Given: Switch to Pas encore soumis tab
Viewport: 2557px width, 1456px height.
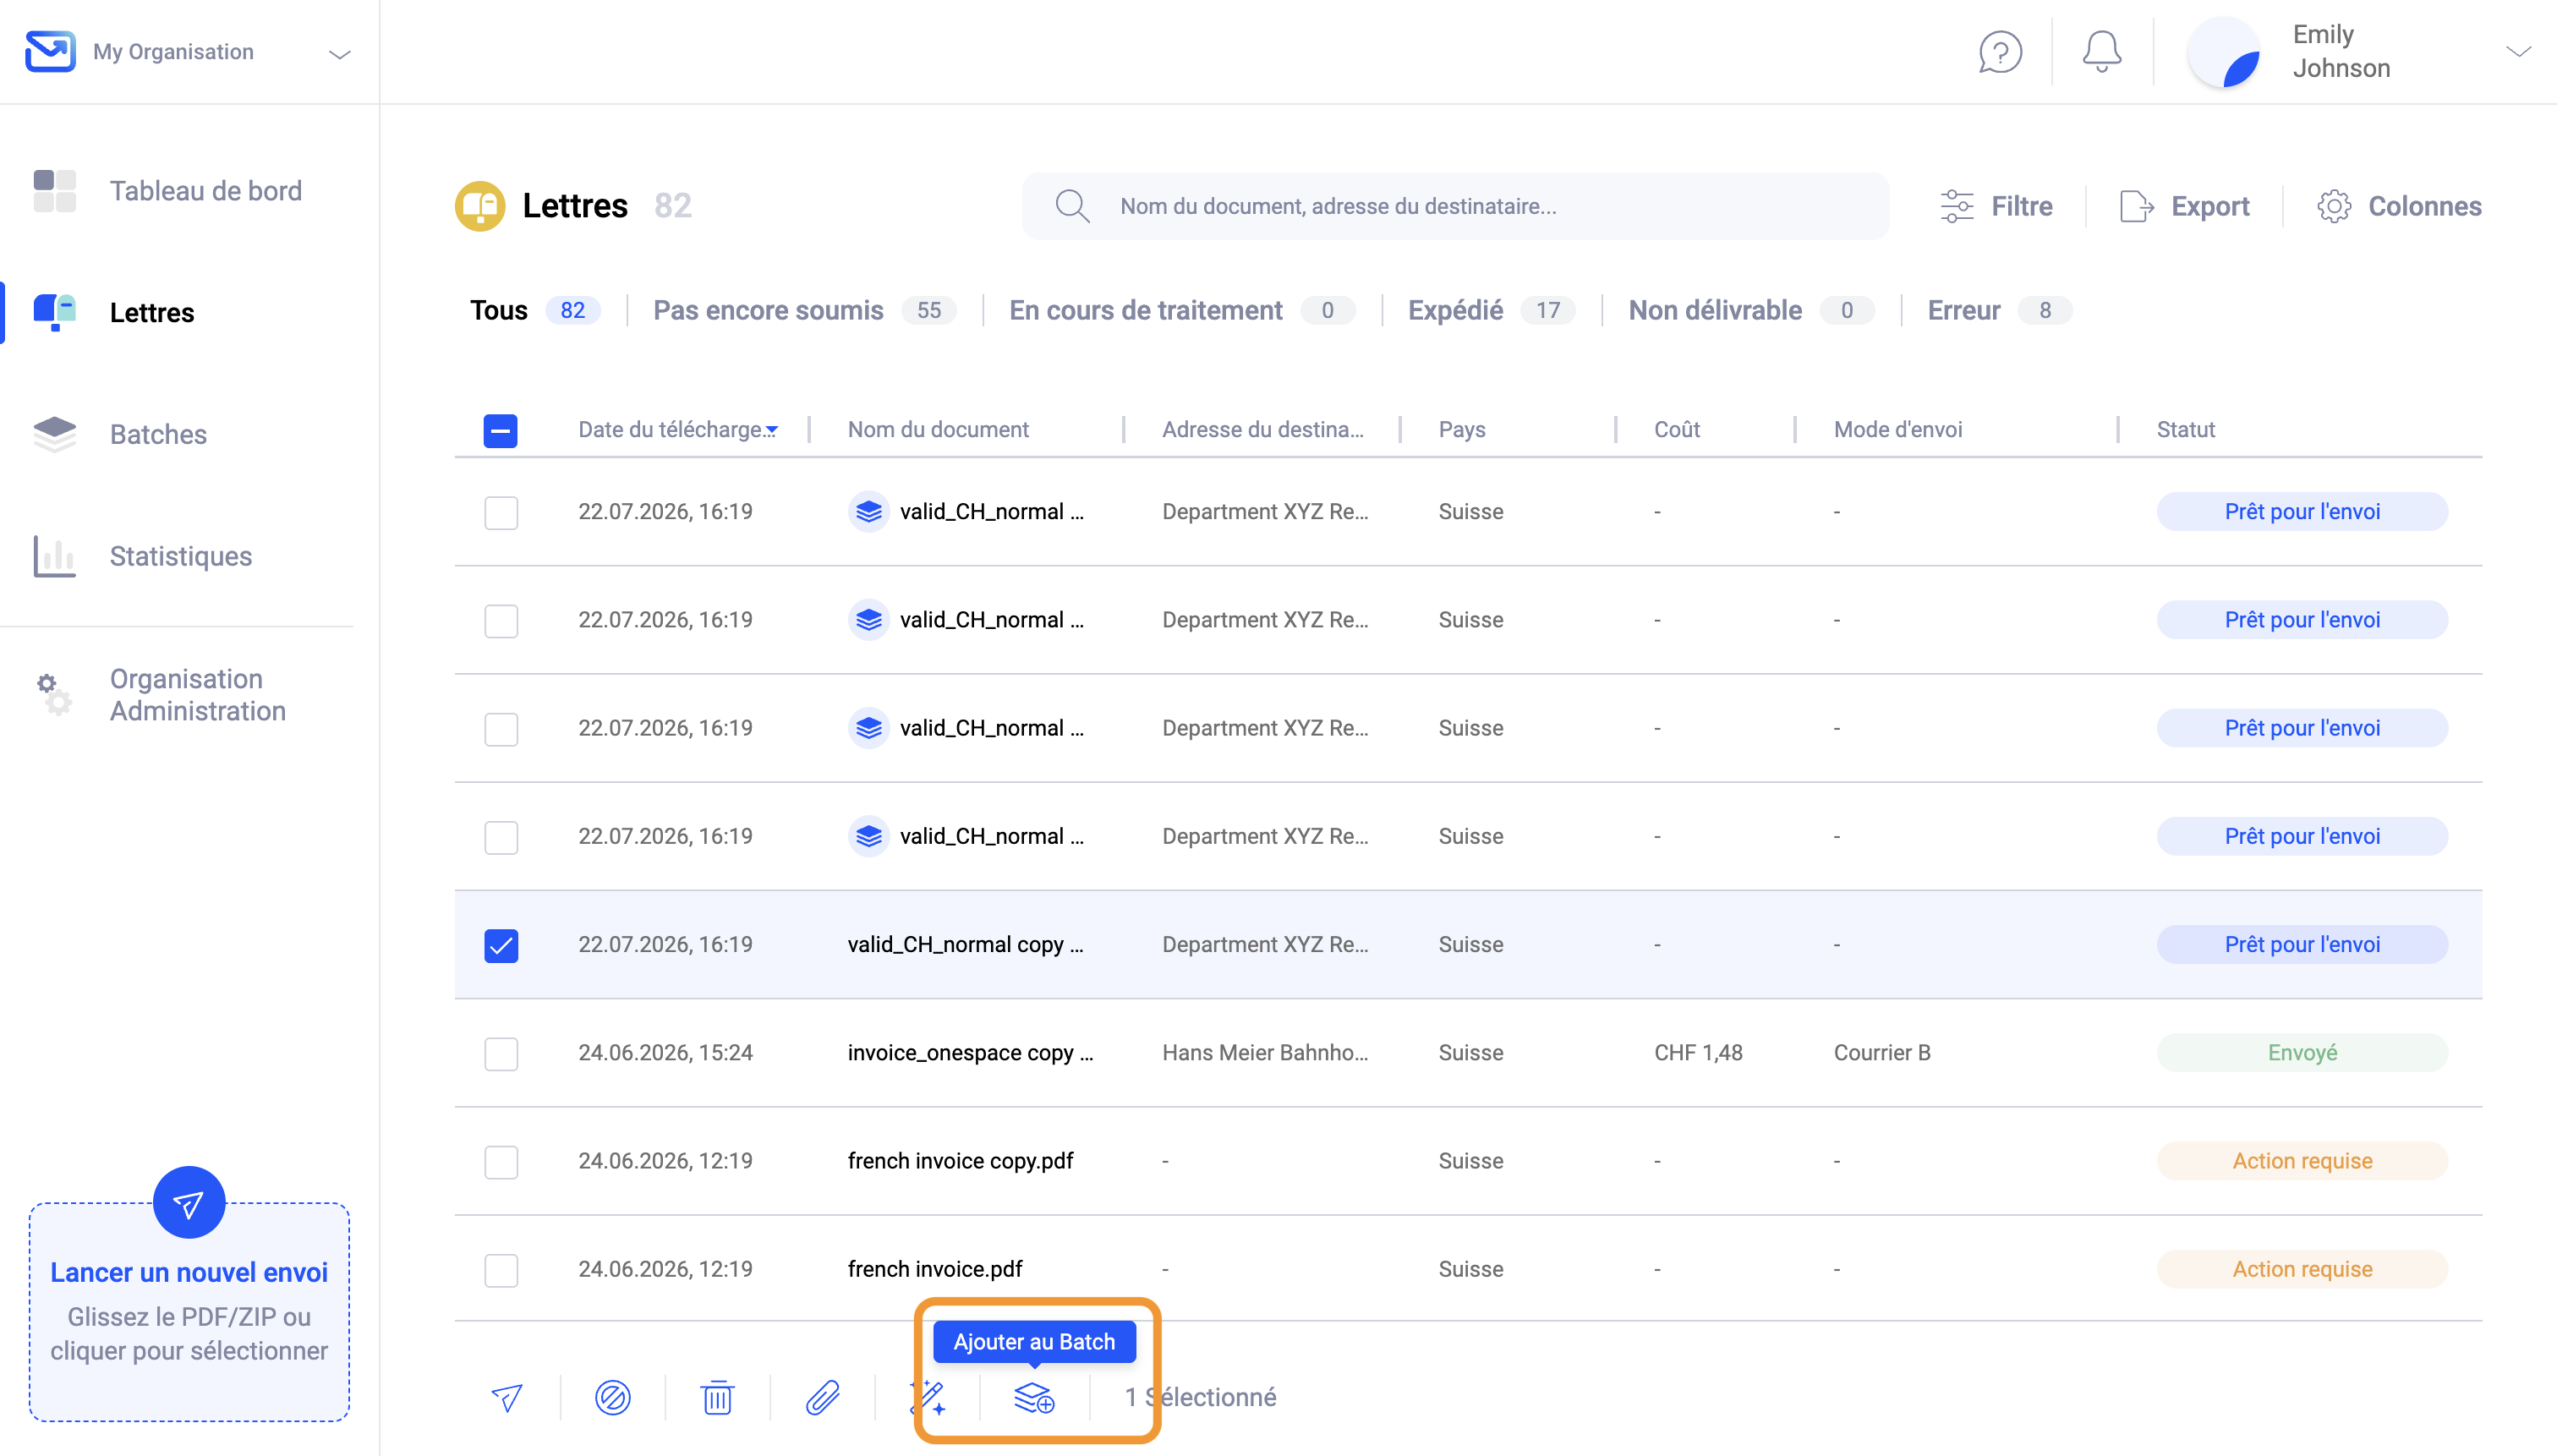Looking at the screenshot, I should 804,311.
